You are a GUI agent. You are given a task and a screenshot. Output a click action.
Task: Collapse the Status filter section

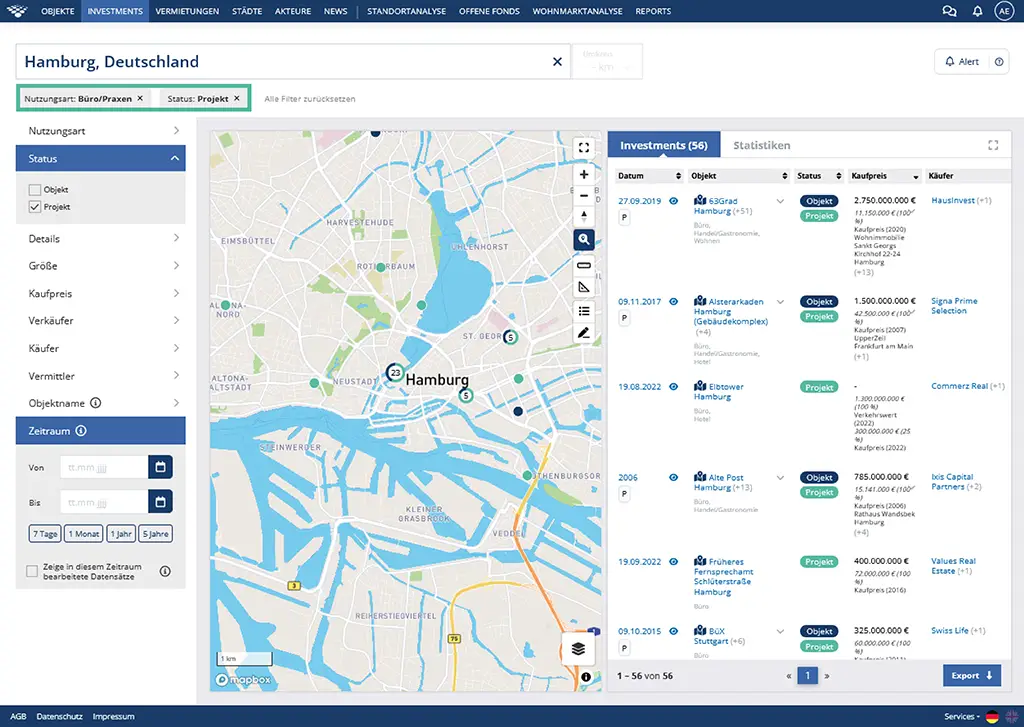[101, 159]
